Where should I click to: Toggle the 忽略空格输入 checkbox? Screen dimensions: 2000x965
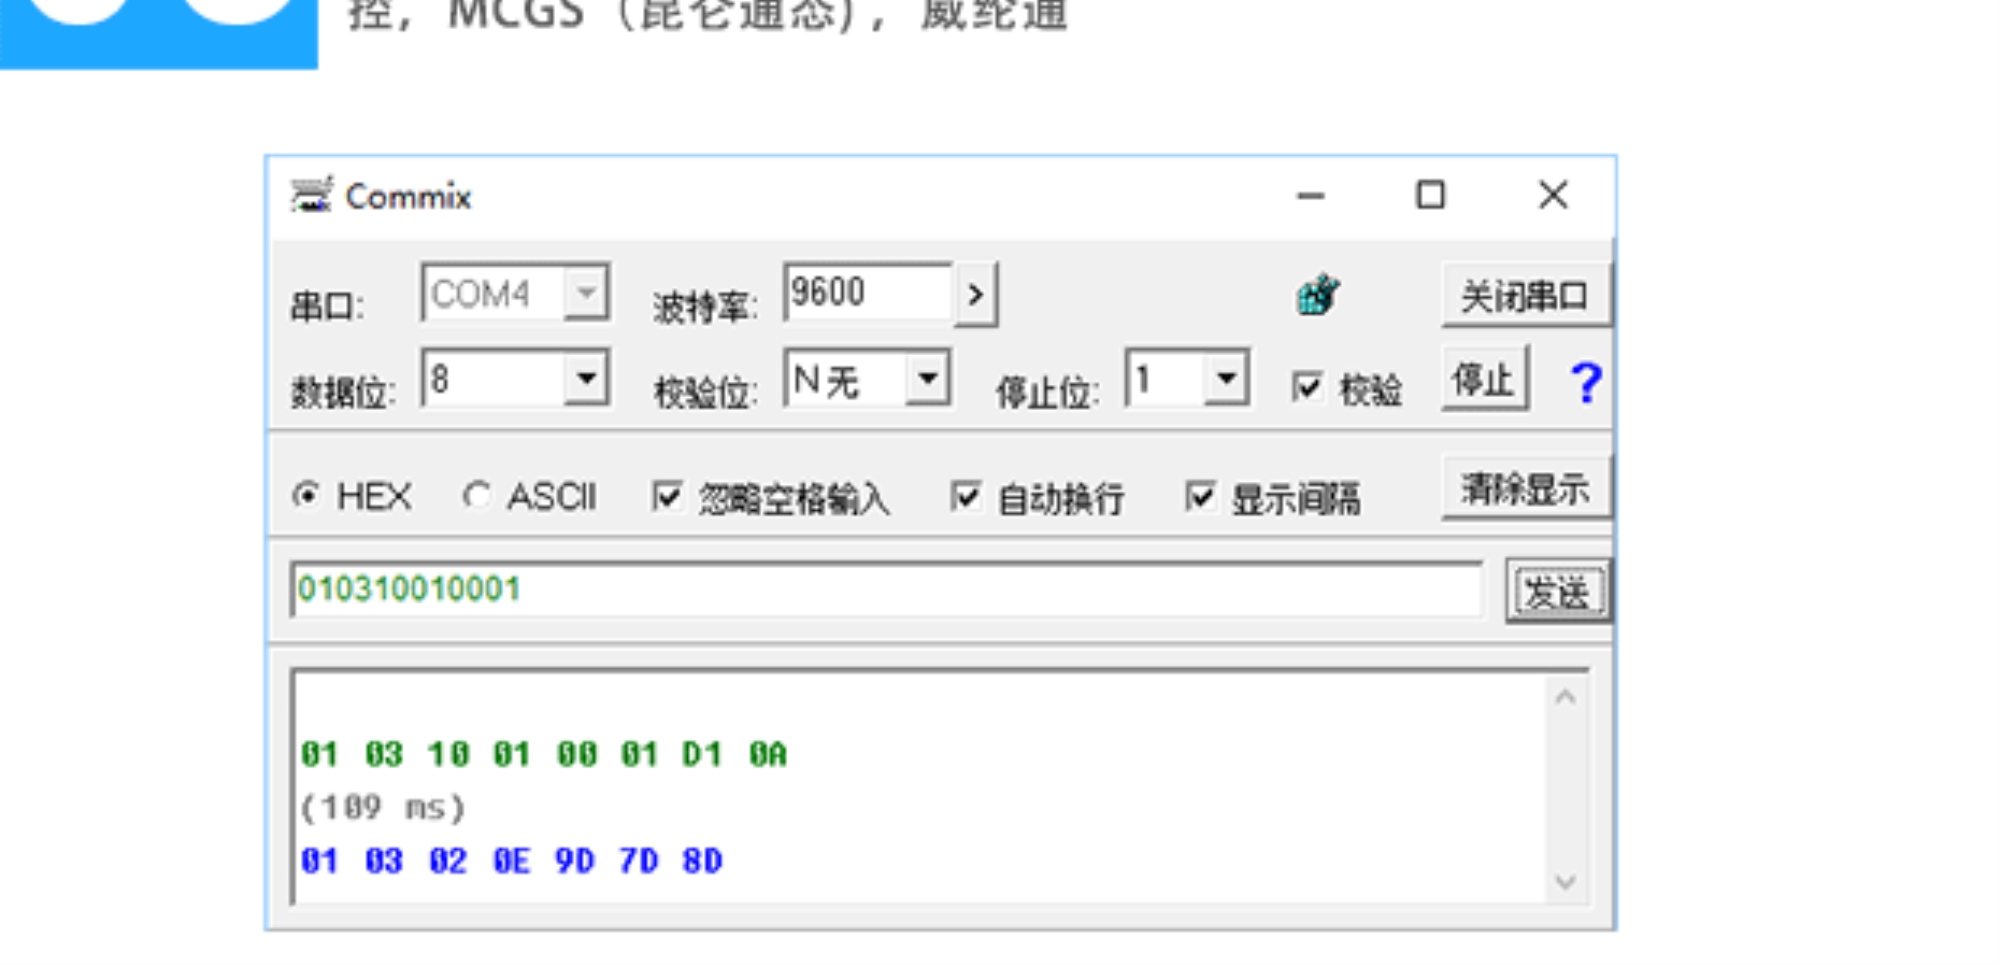(667, 496)
